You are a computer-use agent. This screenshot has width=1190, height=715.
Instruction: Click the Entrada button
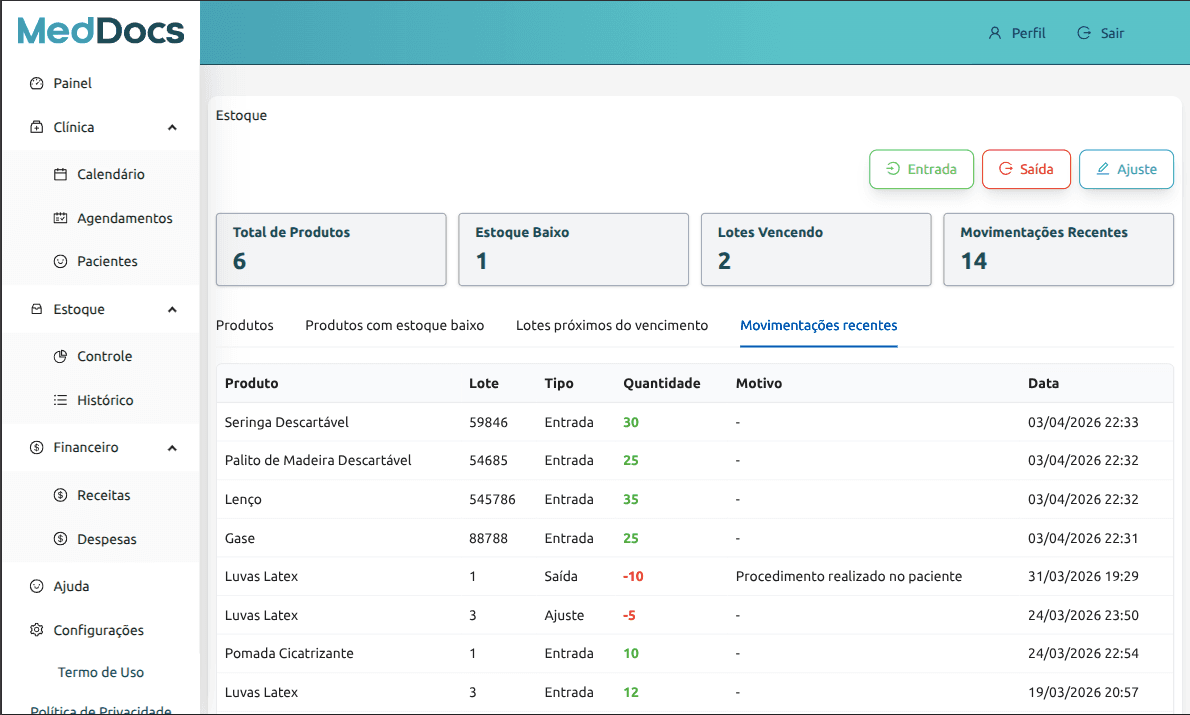tap(921, 169)
